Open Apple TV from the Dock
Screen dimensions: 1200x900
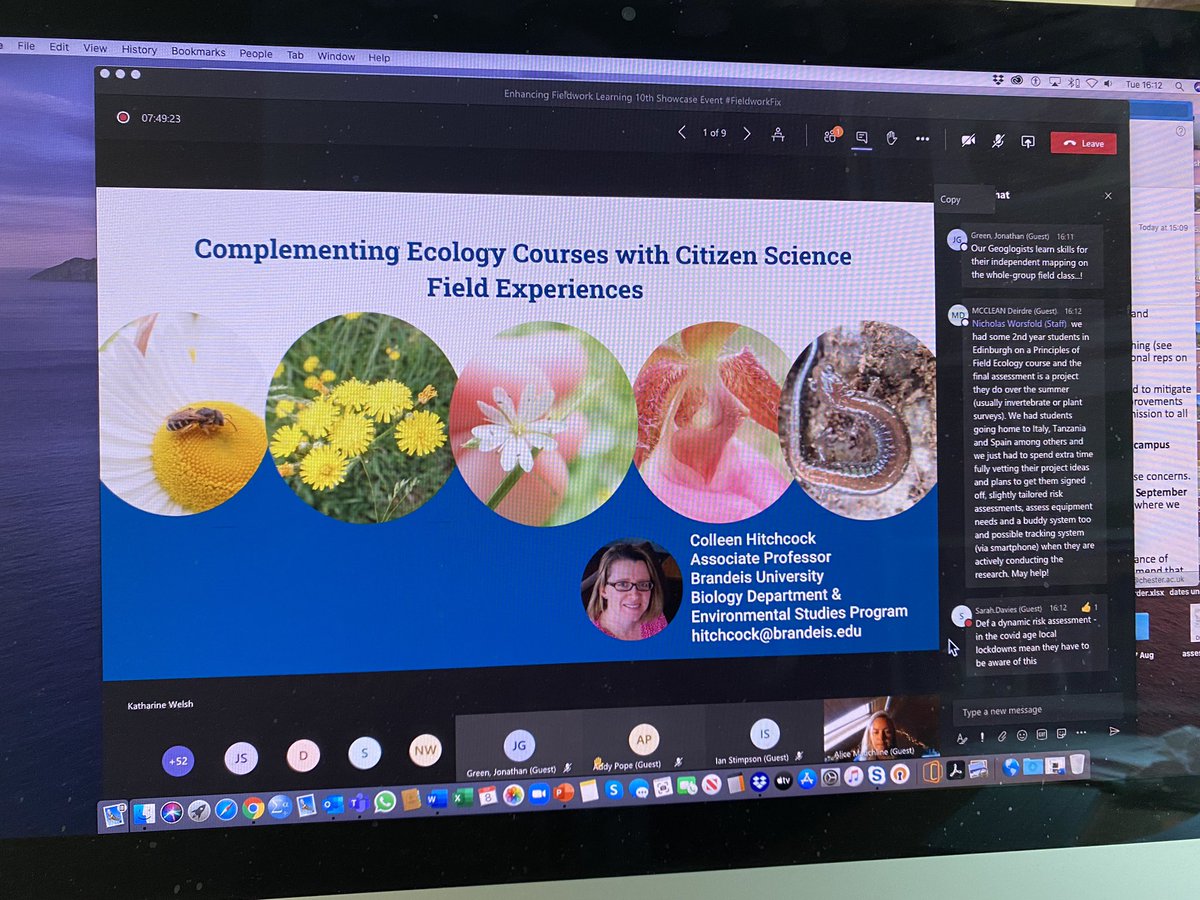point(783,780)
